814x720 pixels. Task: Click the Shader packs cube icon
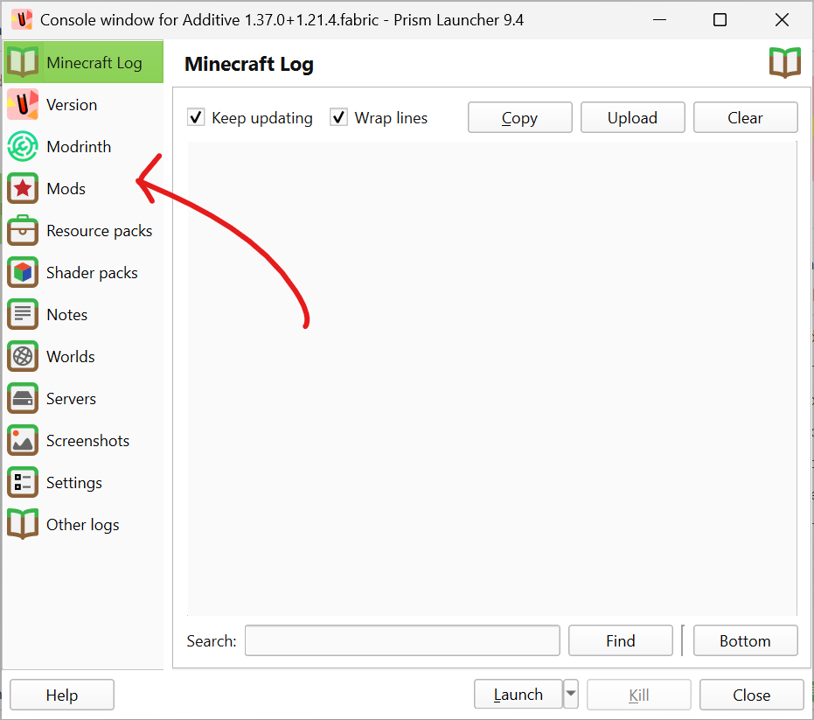pyautogui.click(x=22, y=273)
